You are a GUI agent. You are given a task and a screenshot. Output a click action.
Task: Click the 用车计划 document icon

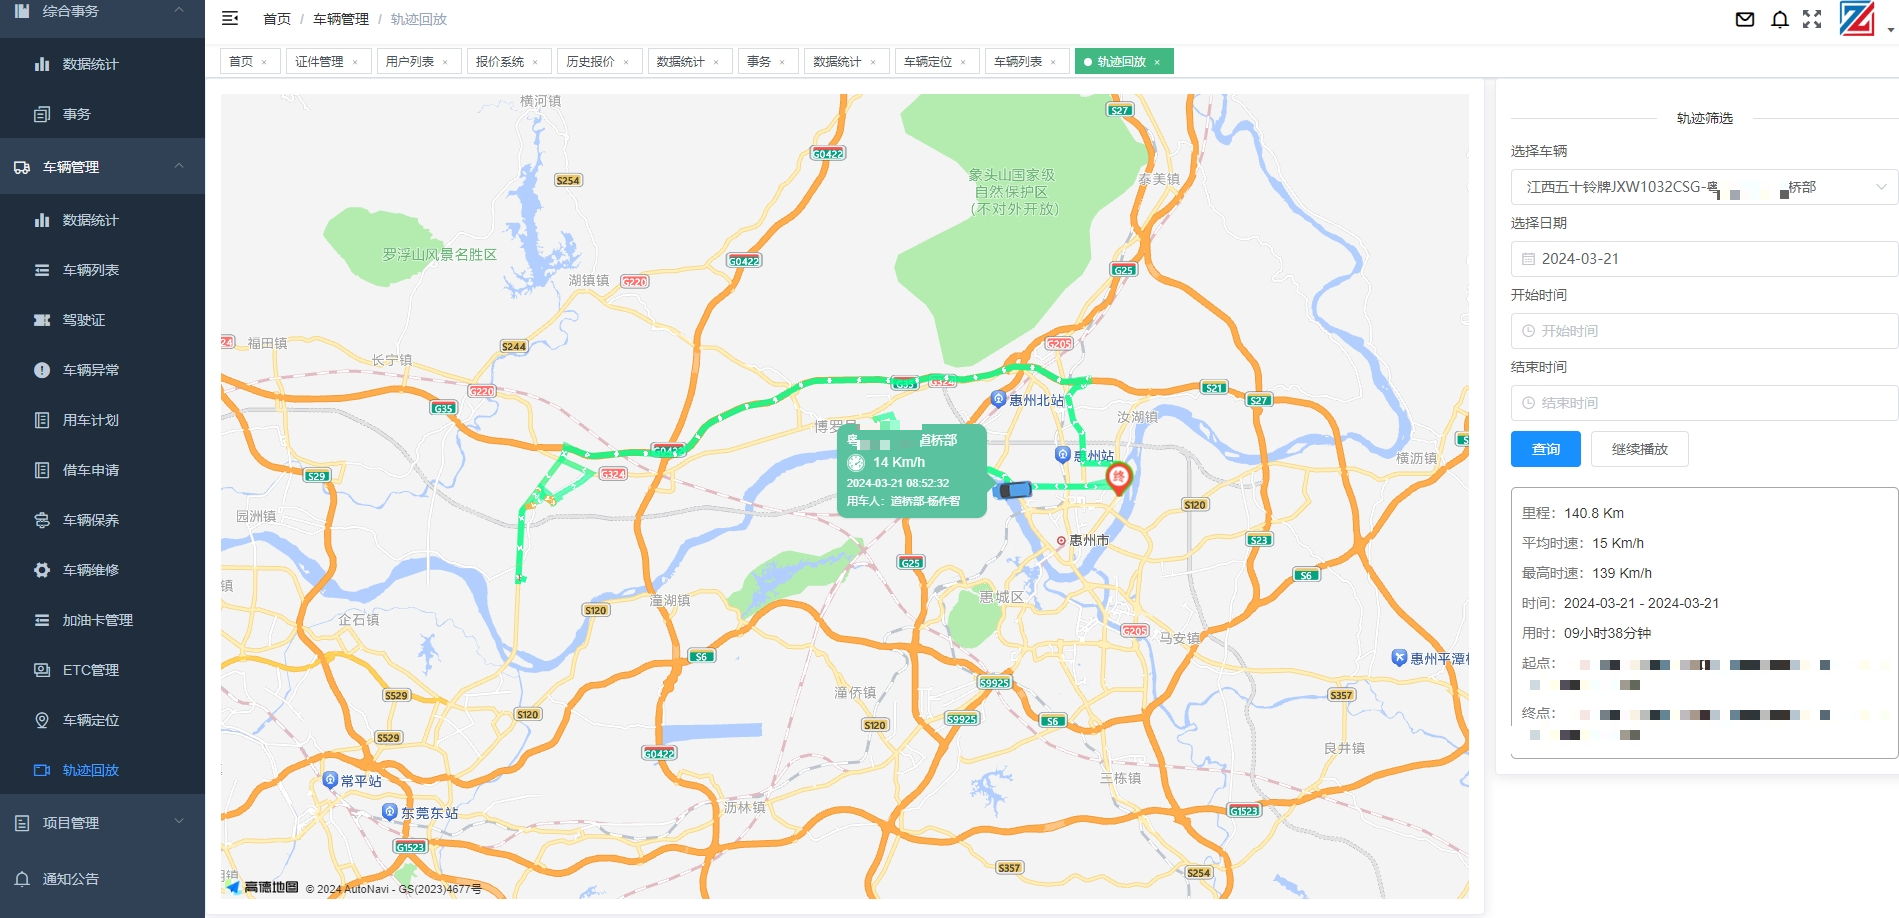pos(42,420)
